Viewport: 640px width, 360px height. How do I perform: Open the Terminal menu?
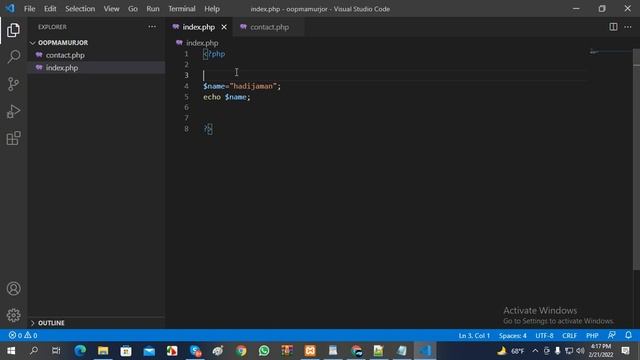(182, 9)
